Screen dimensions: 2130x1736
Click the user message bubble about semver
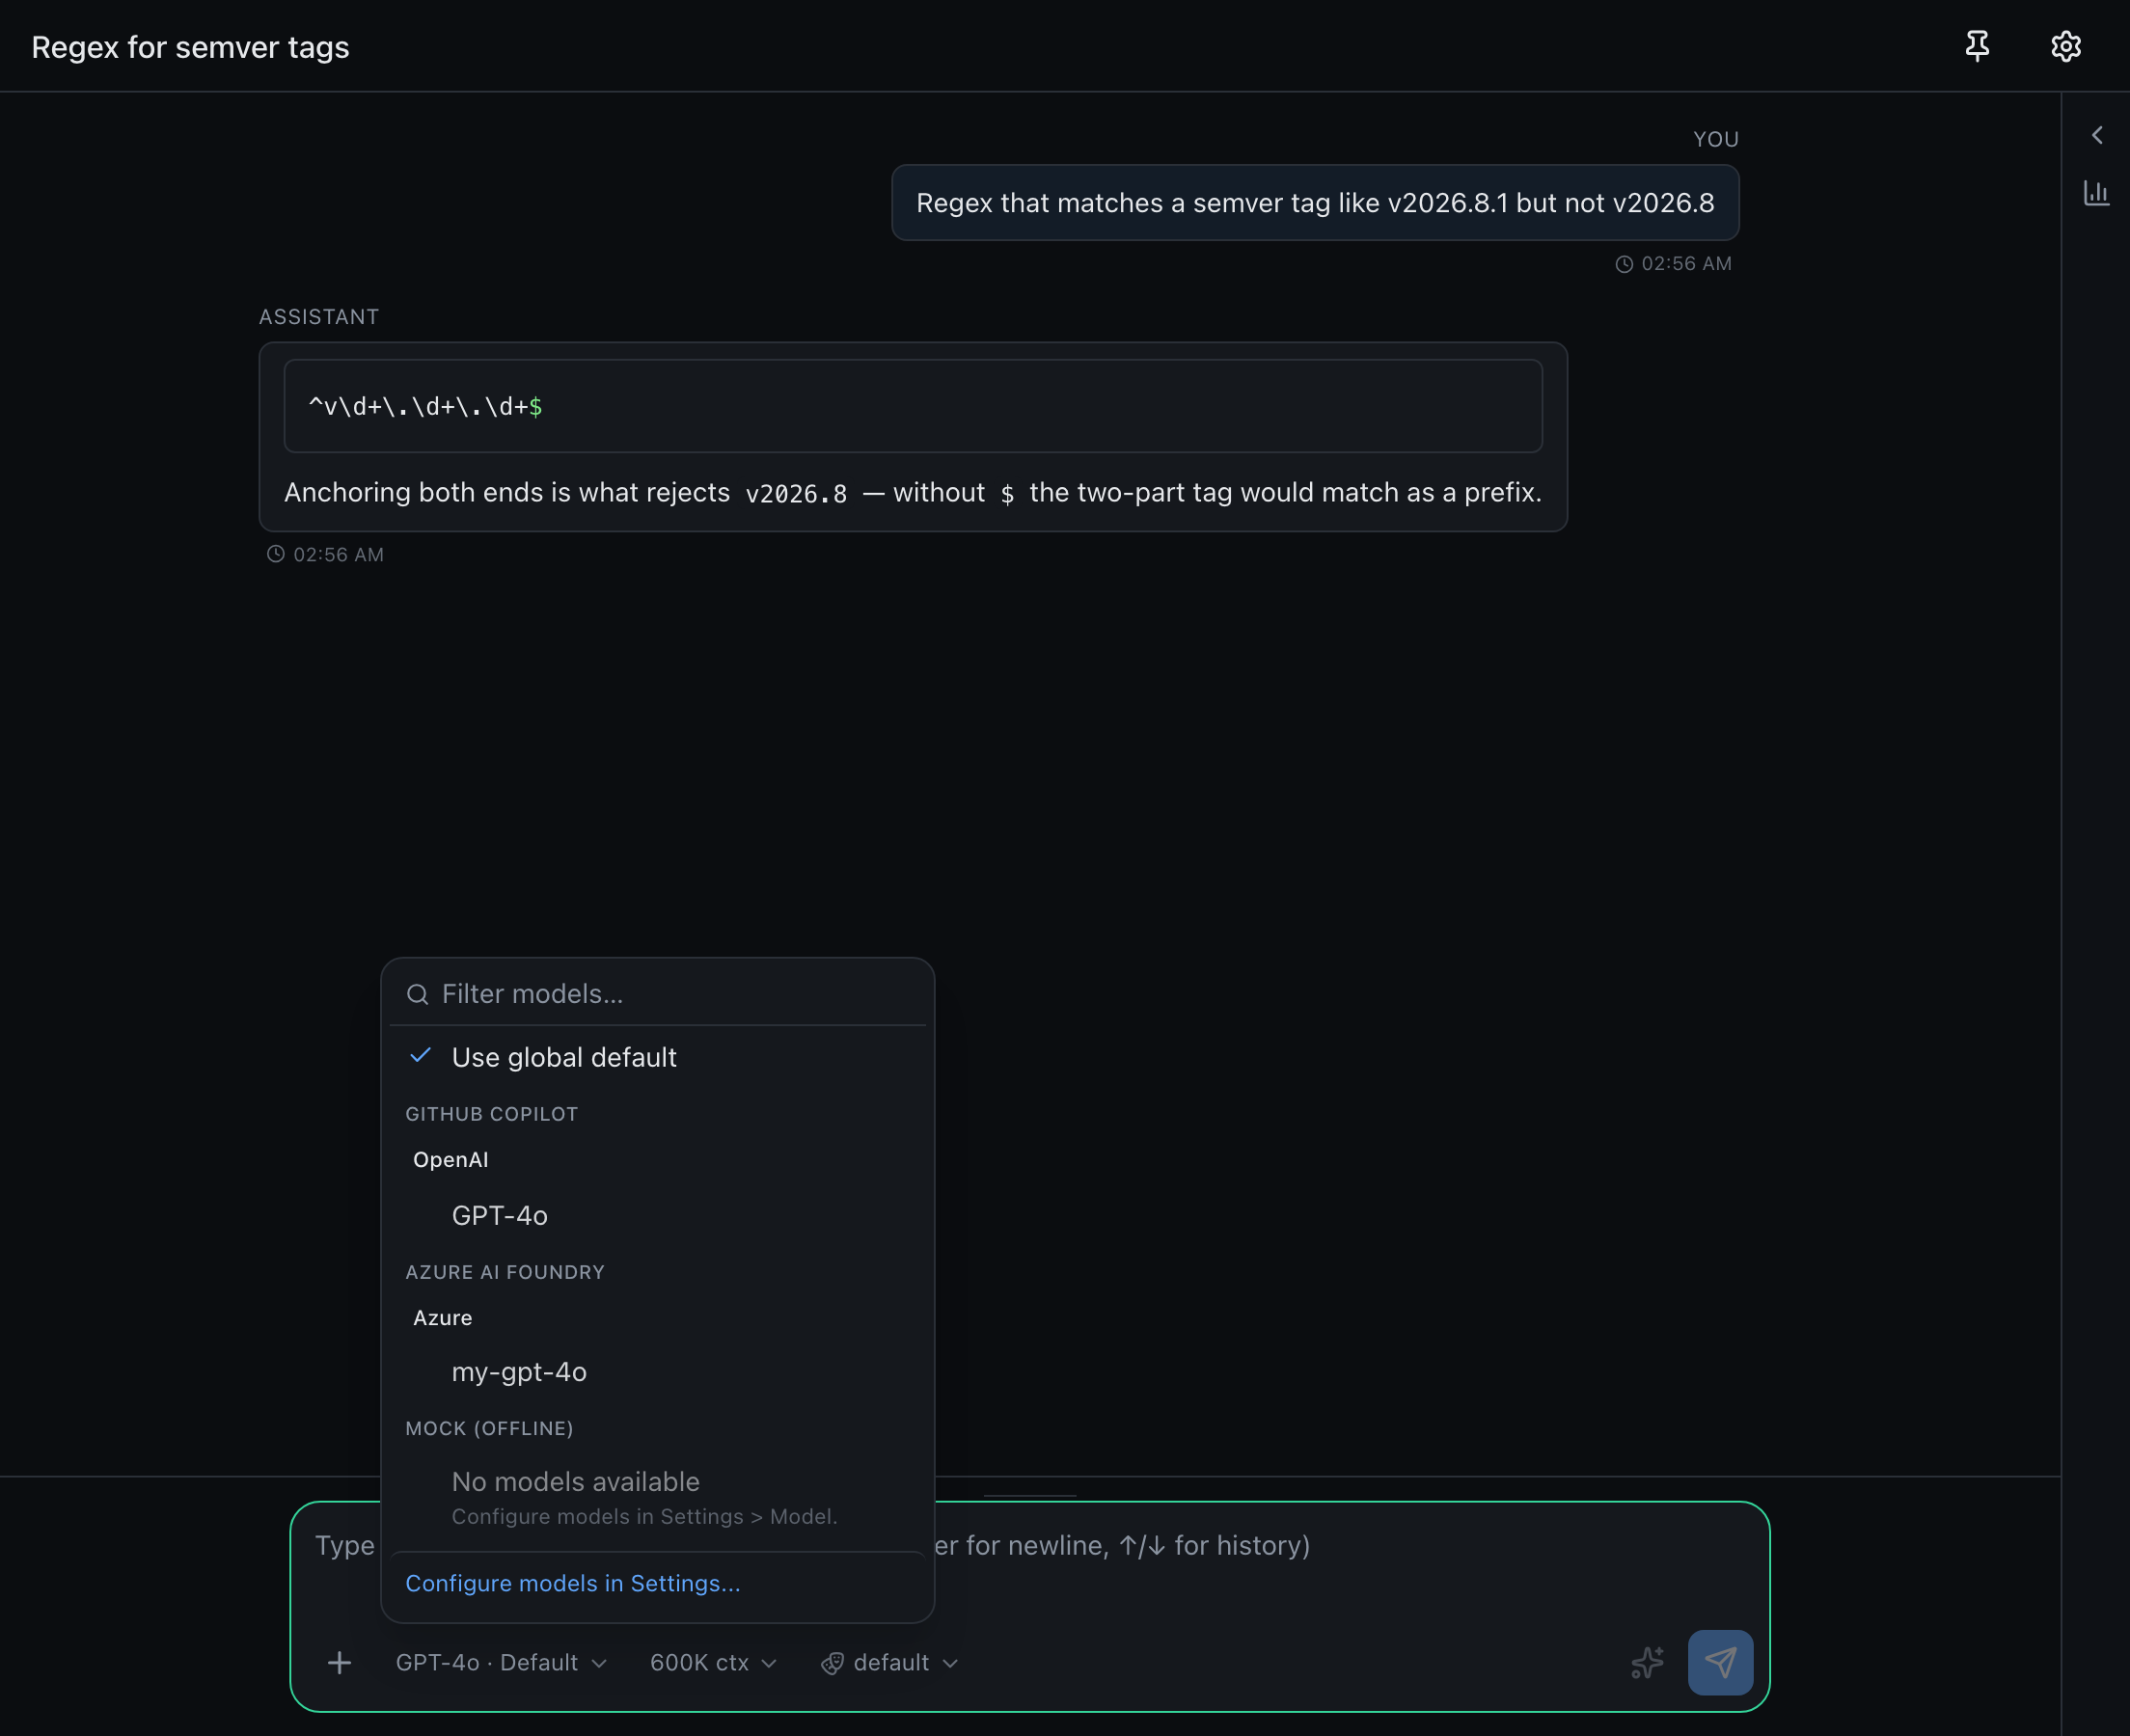click(1315, 203)
